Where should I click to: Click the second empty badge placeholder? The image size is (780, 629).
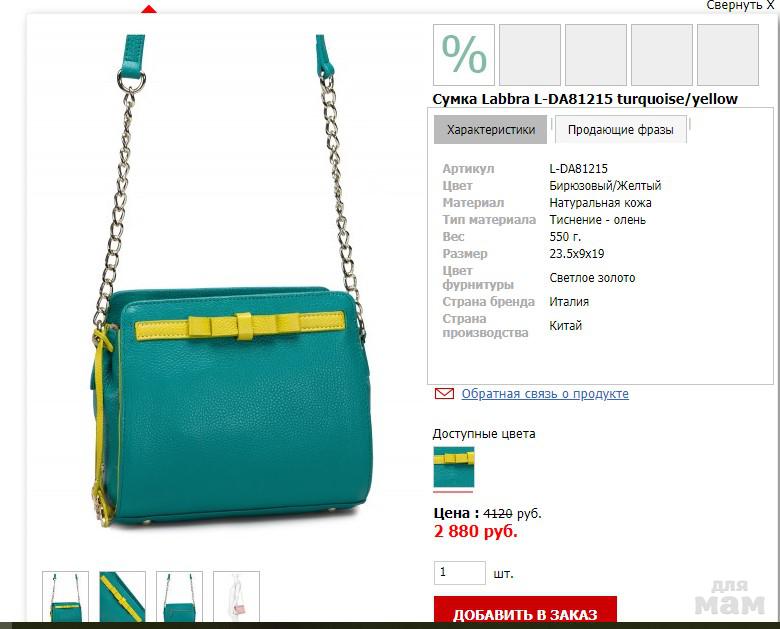click(x=530, y=55)
